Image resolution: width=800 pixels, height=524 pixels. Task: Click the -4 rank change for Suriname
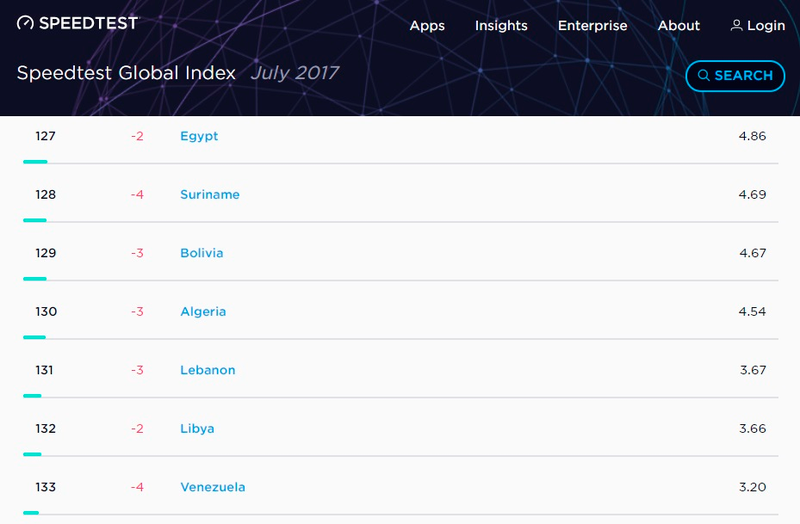[x=137, y=194]
